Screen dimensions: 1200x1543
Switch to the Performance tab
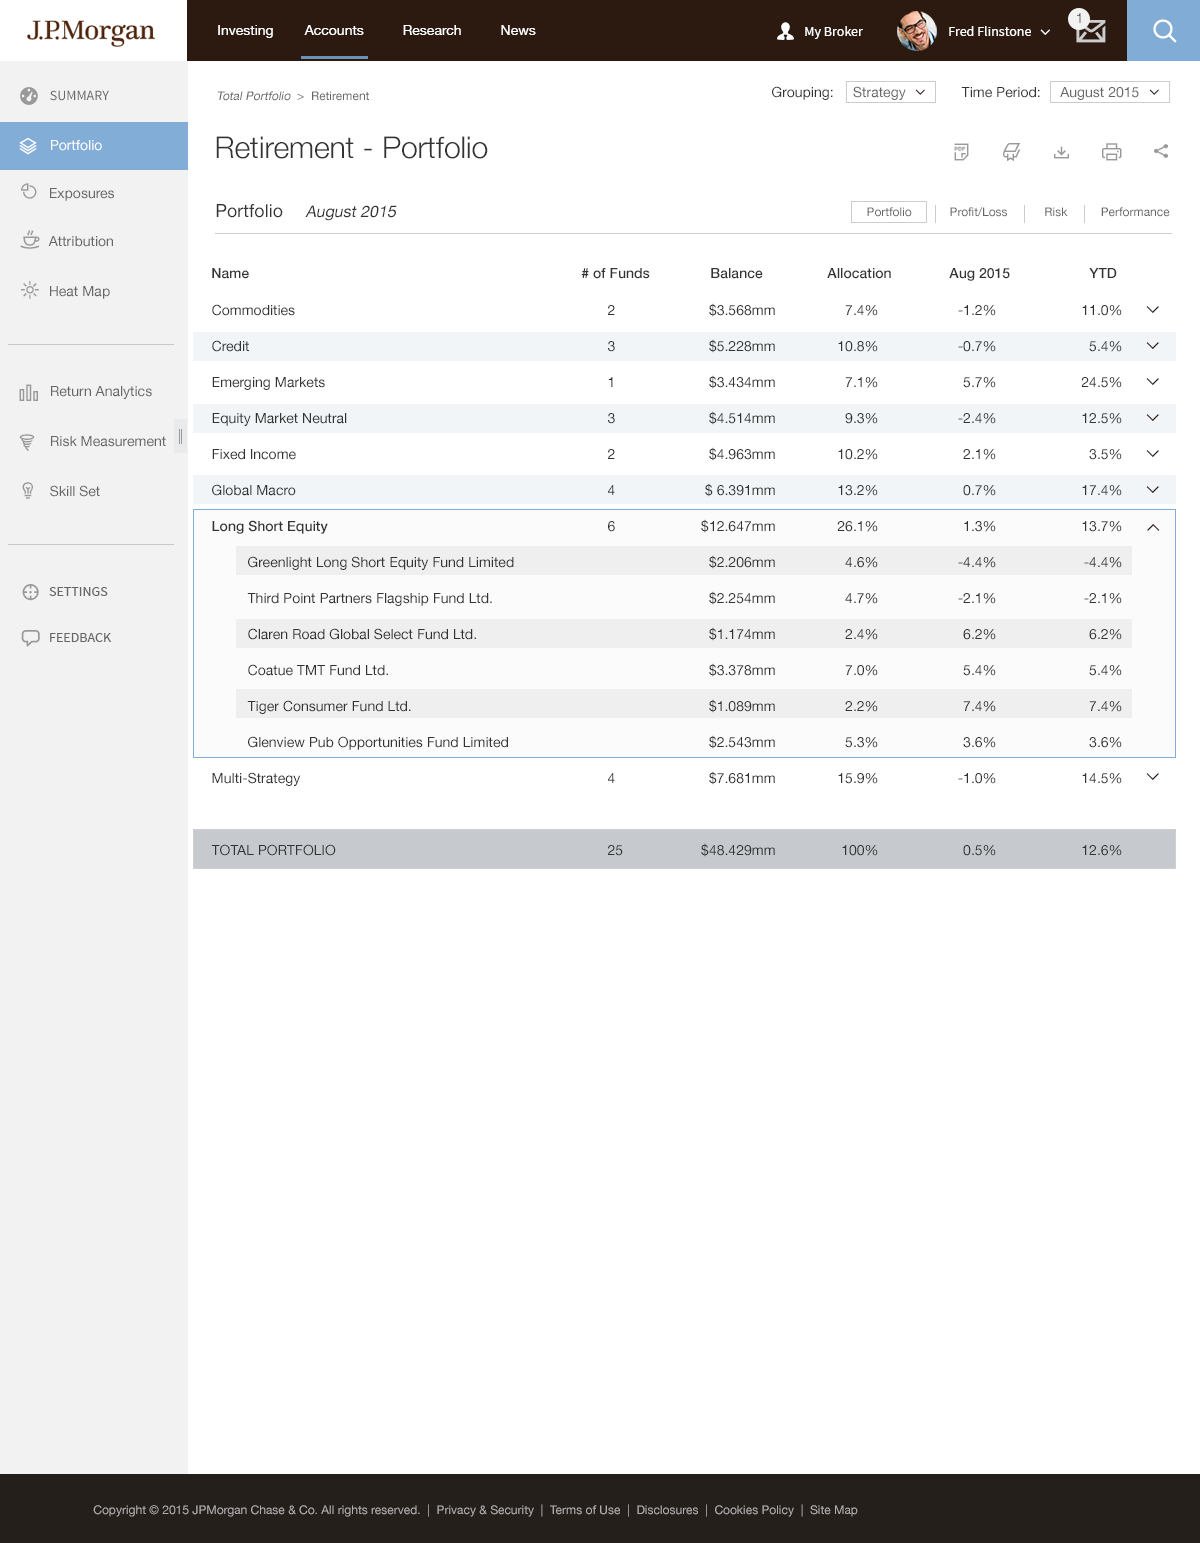coord(1135,212)
